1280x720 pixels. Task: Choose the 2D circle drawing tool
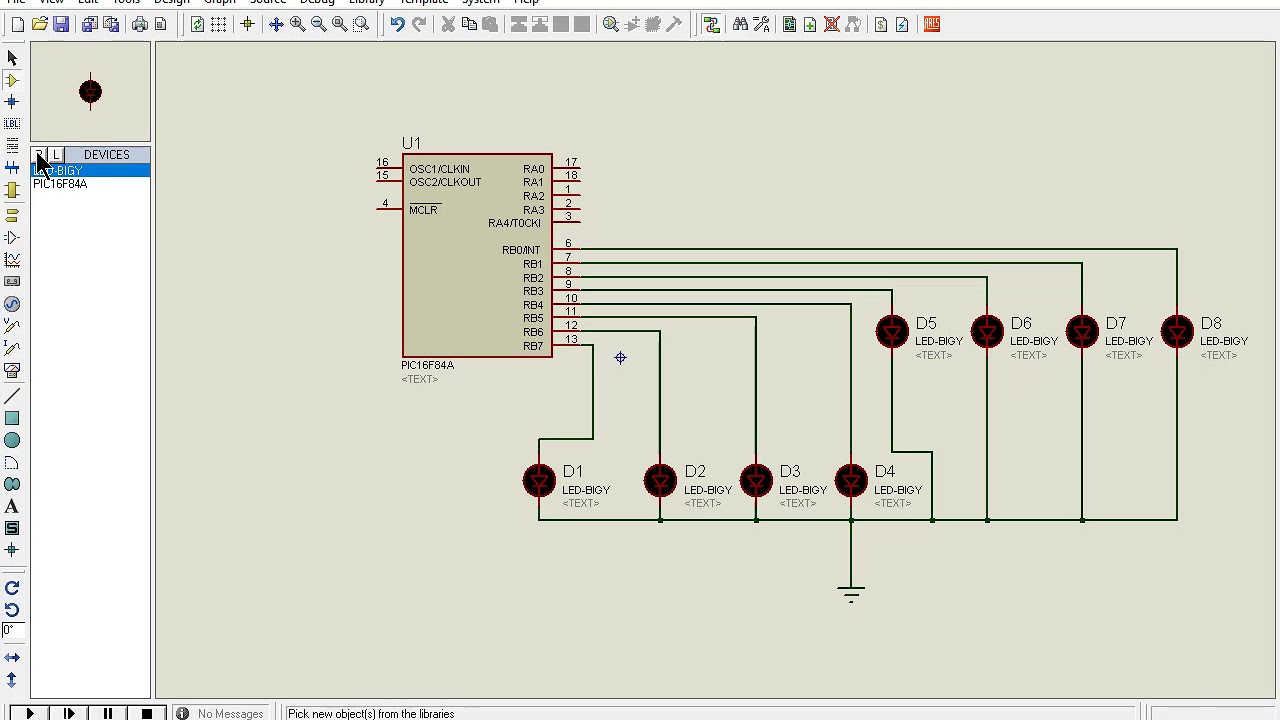pyautogui.click(x=12, y=441)
